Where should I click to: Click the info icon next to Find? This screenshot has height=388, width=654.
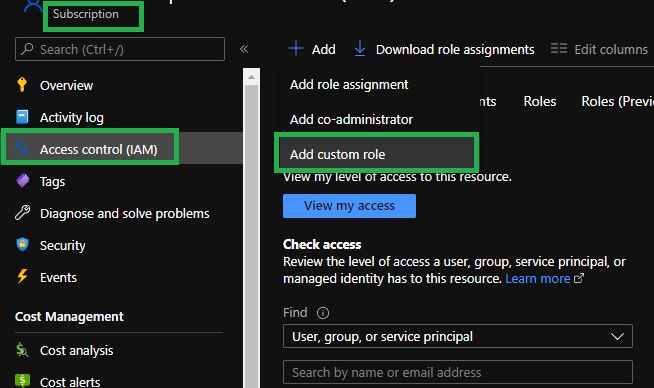click(x=323, y=312)
